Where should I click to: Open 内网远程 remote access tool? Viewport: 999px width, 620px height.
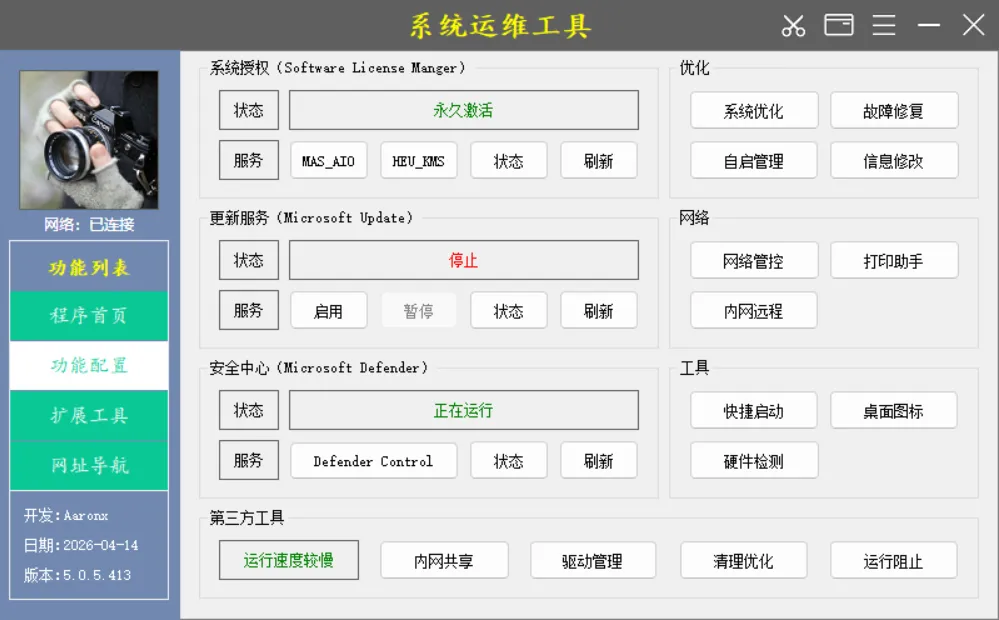point(753,310)
